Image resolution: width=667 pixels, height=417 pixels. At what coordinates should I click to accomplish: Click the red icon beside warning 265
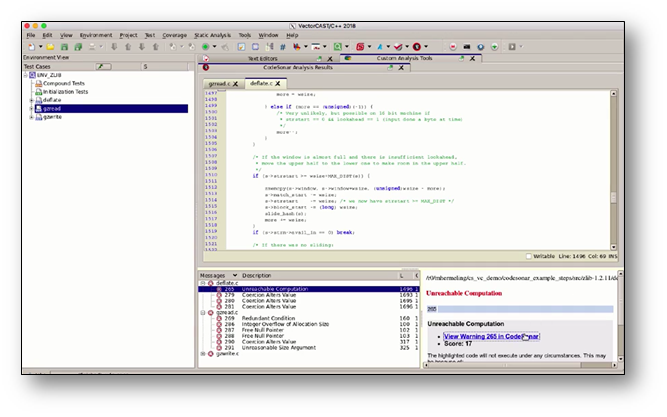pyautogui.click(x=220, y=289)
